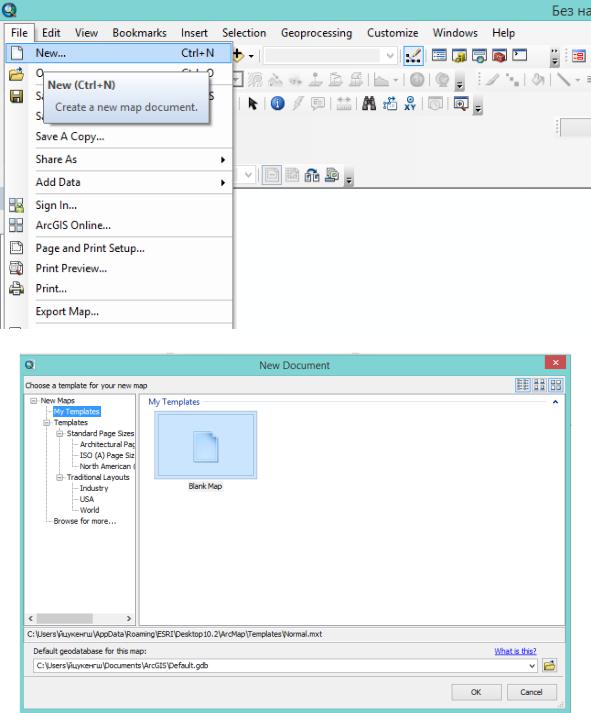Screen dimensions: 591x713
Task: Toggle the Data View button in lower toolbar
Action: (271, 175)
